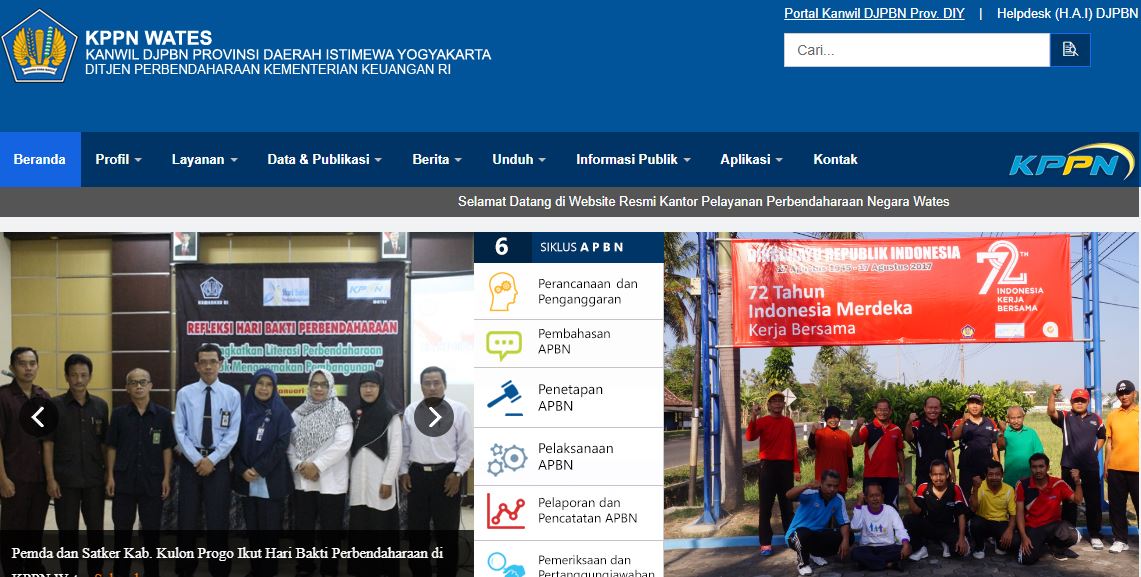Expand the Layanan dropdown menu

coord(204,159)
